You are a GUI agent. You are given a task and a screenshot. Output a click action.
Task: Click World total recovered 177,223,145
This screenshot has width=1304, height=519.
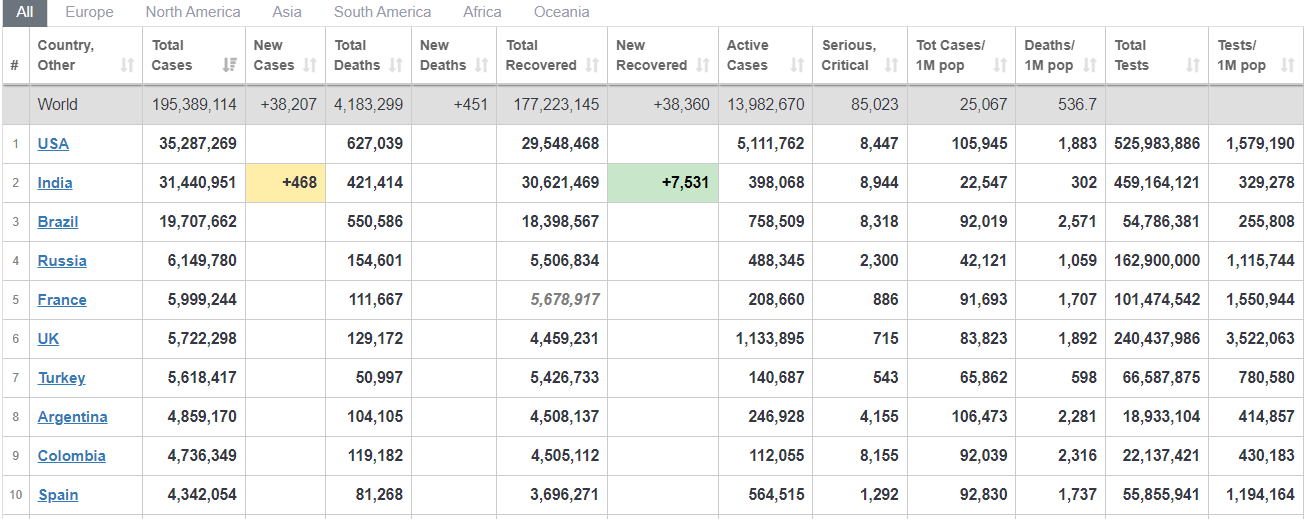click(x=557, y=104)
